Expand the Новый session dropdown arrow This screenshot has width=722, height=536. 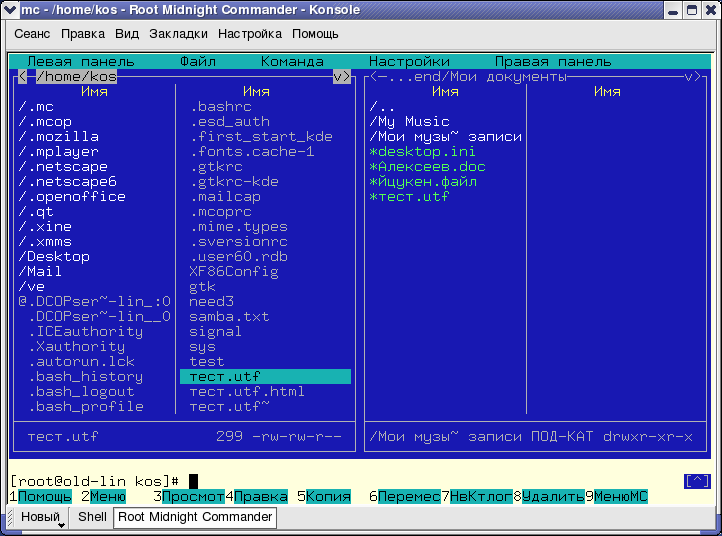pyautogui.click(x=61, y=523)
